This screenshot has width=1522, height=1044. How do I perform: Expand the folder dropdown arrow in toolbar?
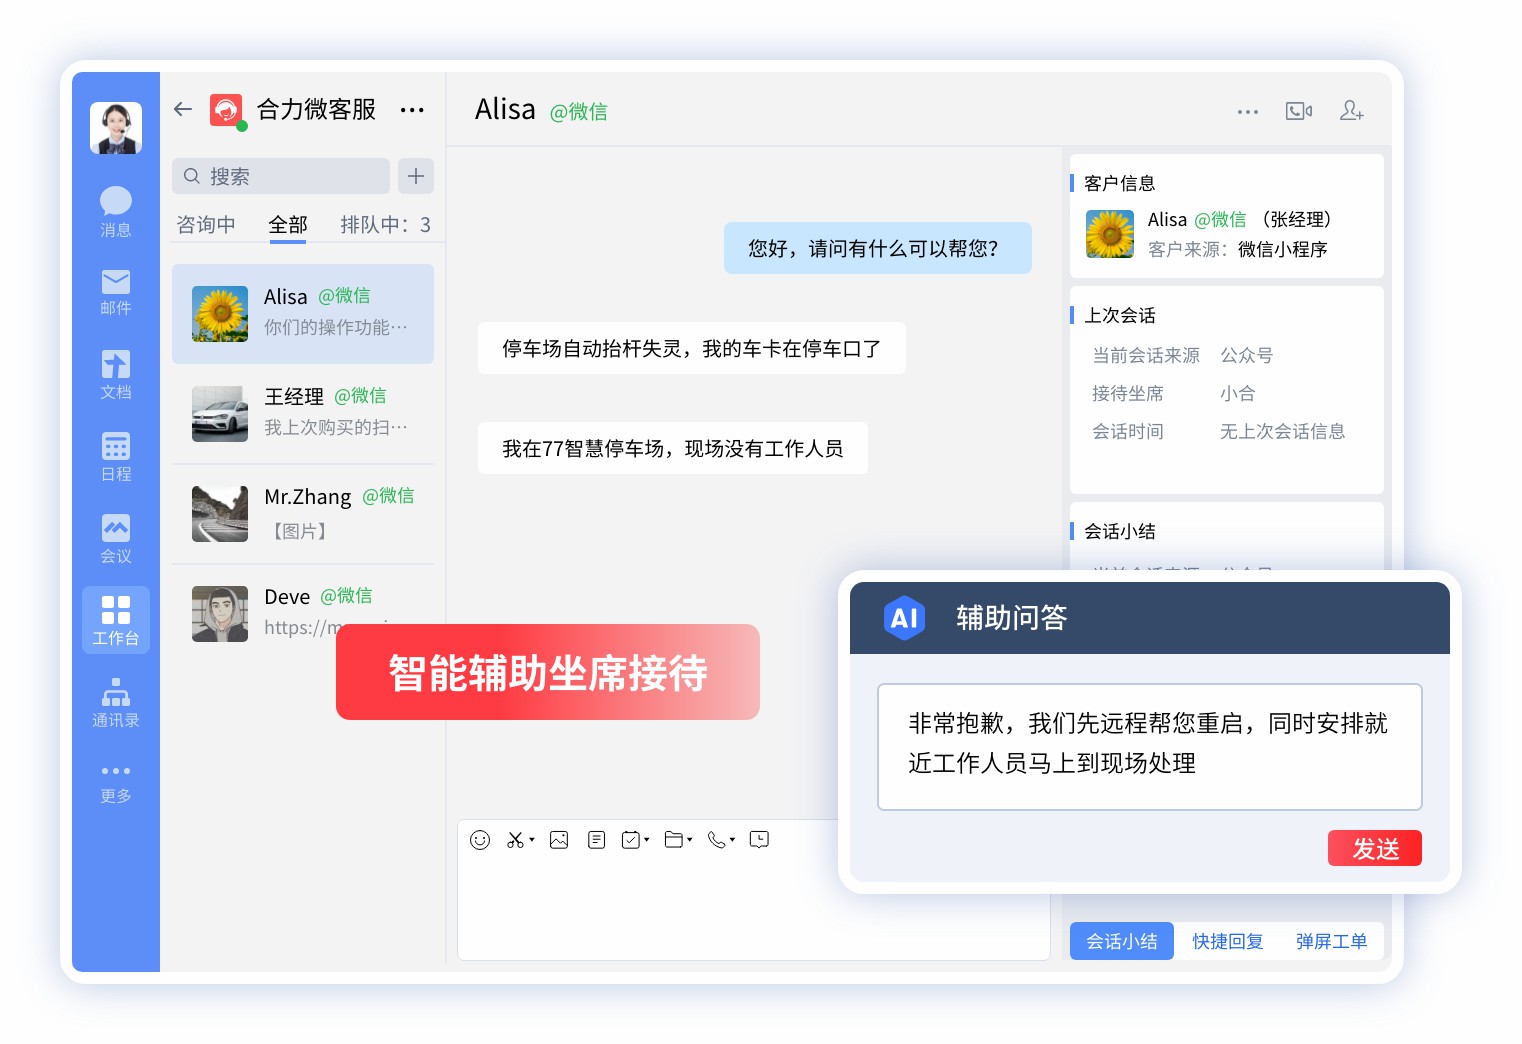click(x=690, y=840)
